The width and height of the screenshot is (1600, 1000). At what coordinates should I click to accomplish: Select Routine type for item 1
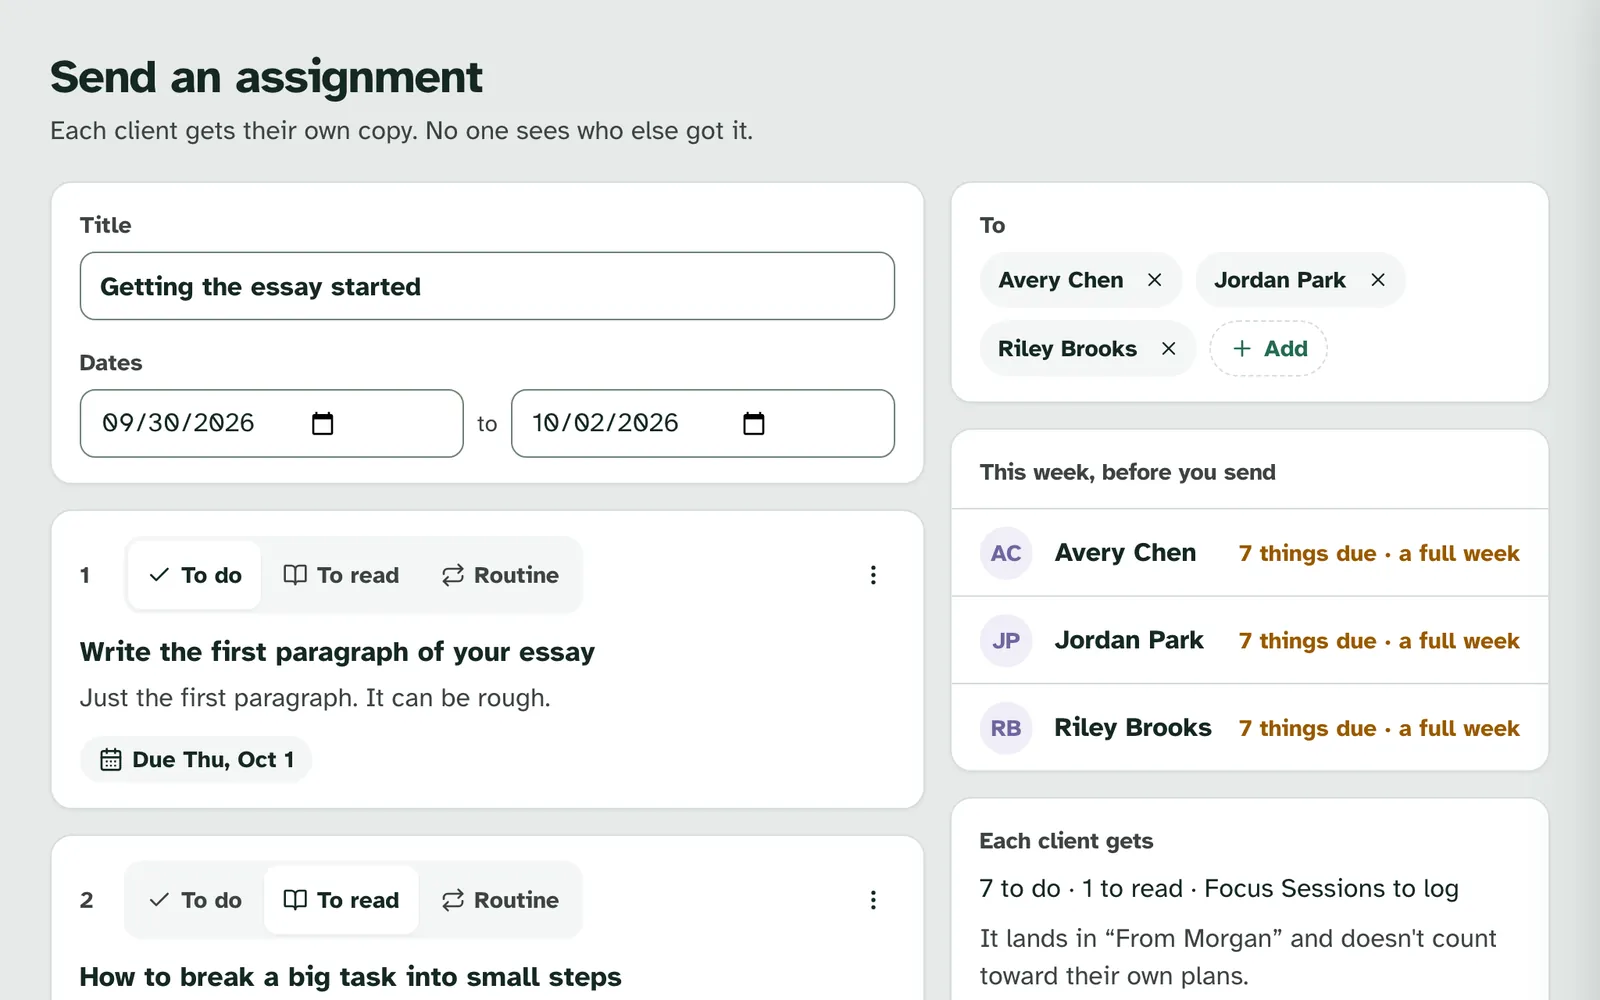(x=500, y=575)
